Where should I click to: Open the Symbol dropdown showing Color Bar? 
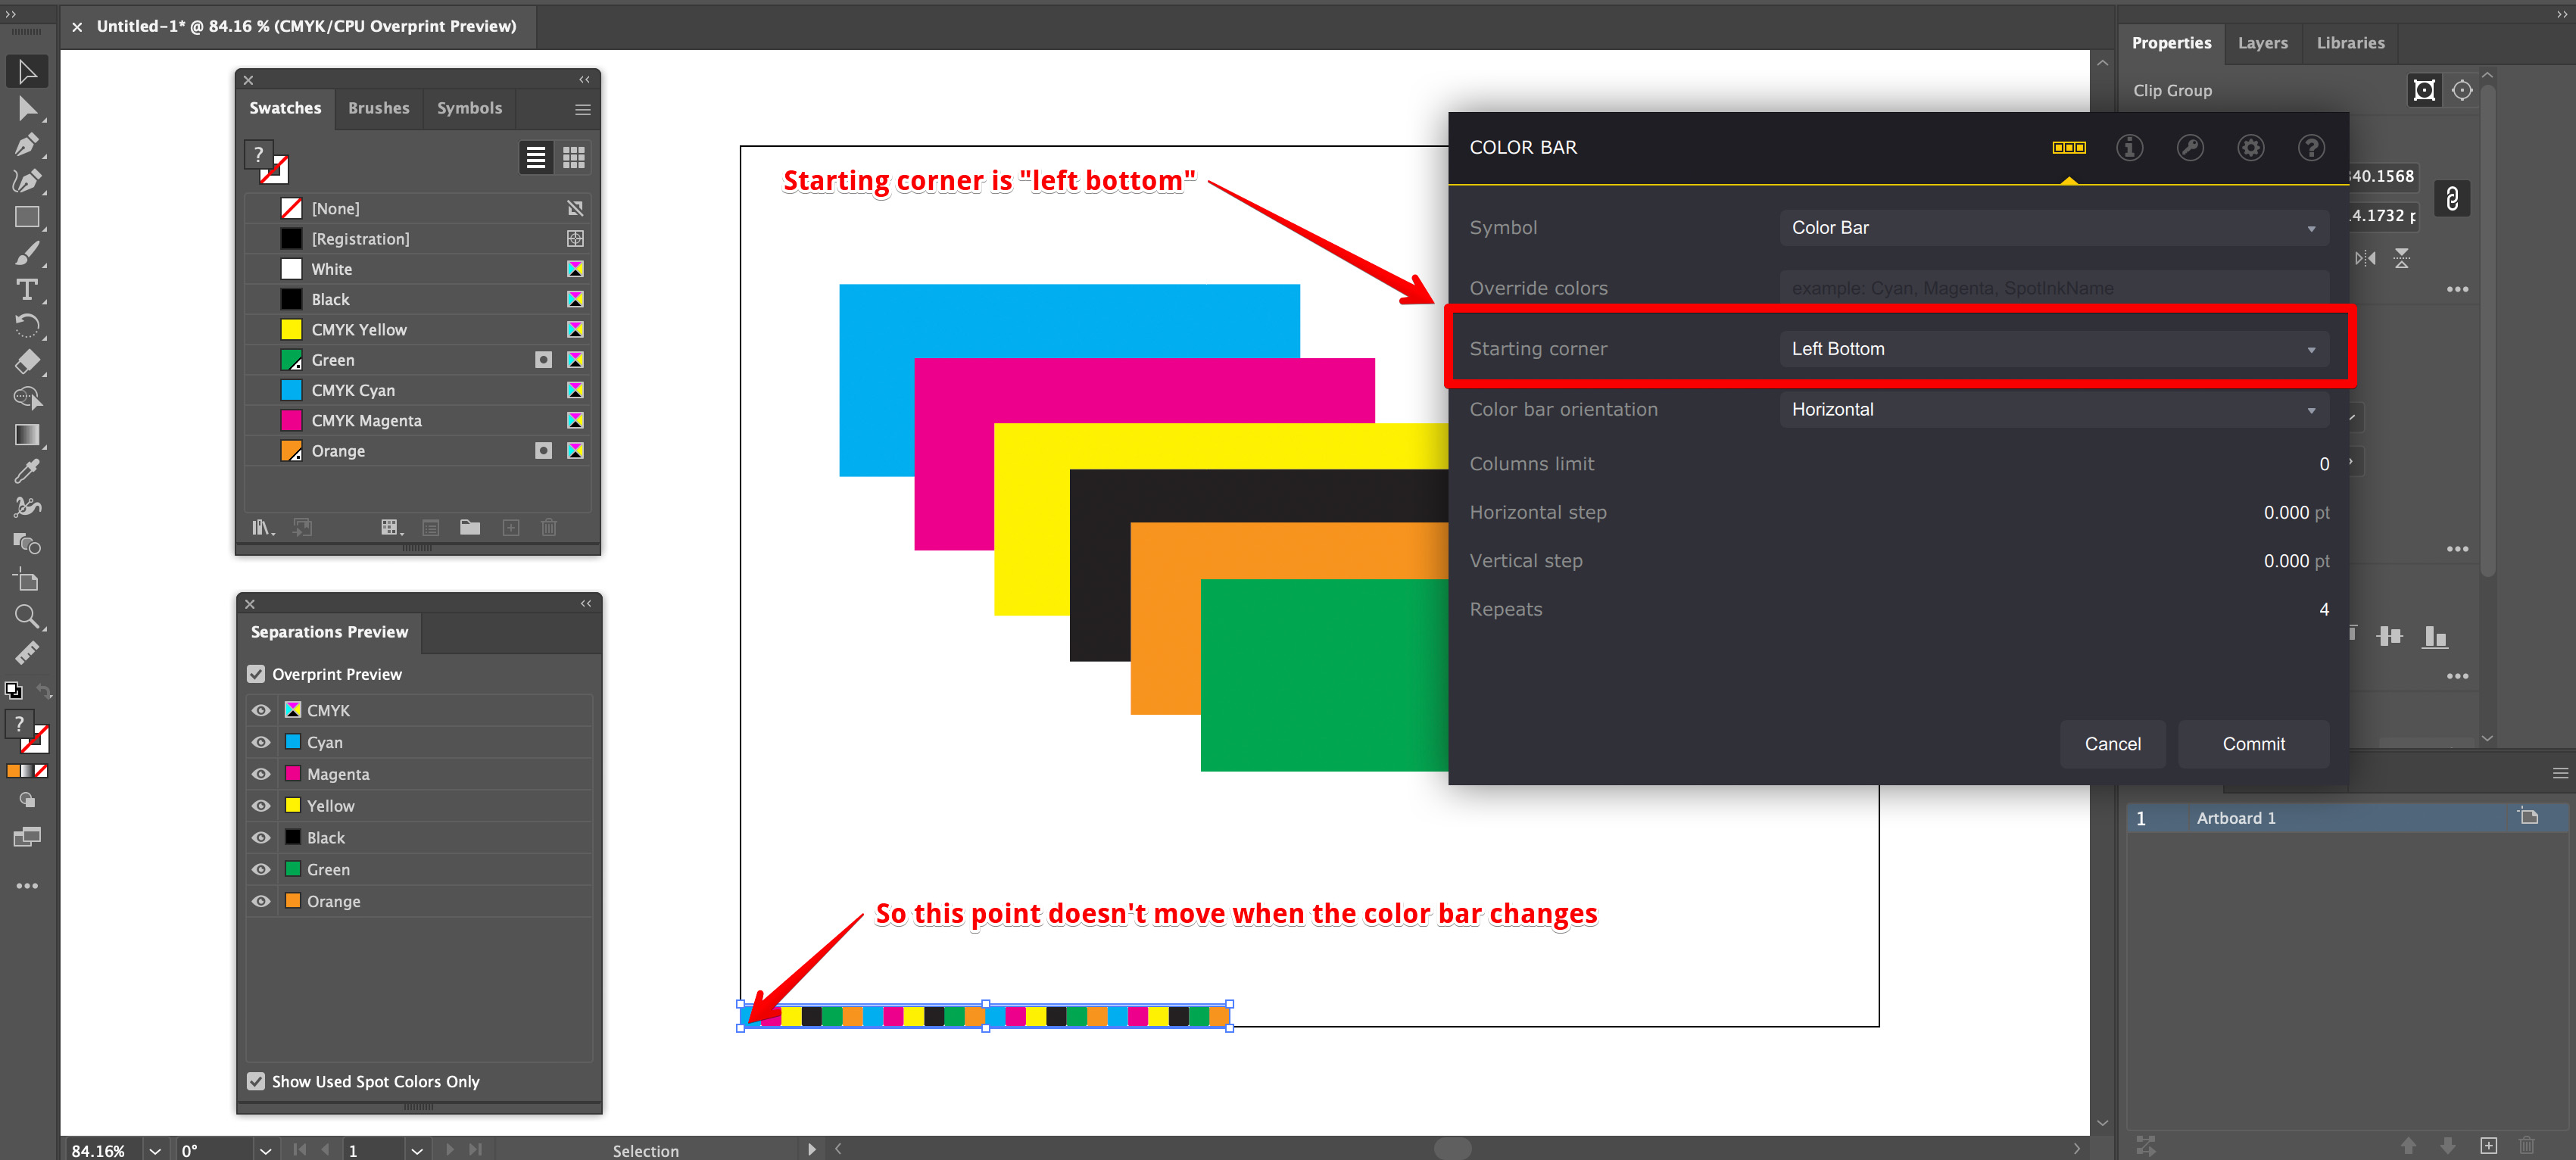pos(2053,227)
